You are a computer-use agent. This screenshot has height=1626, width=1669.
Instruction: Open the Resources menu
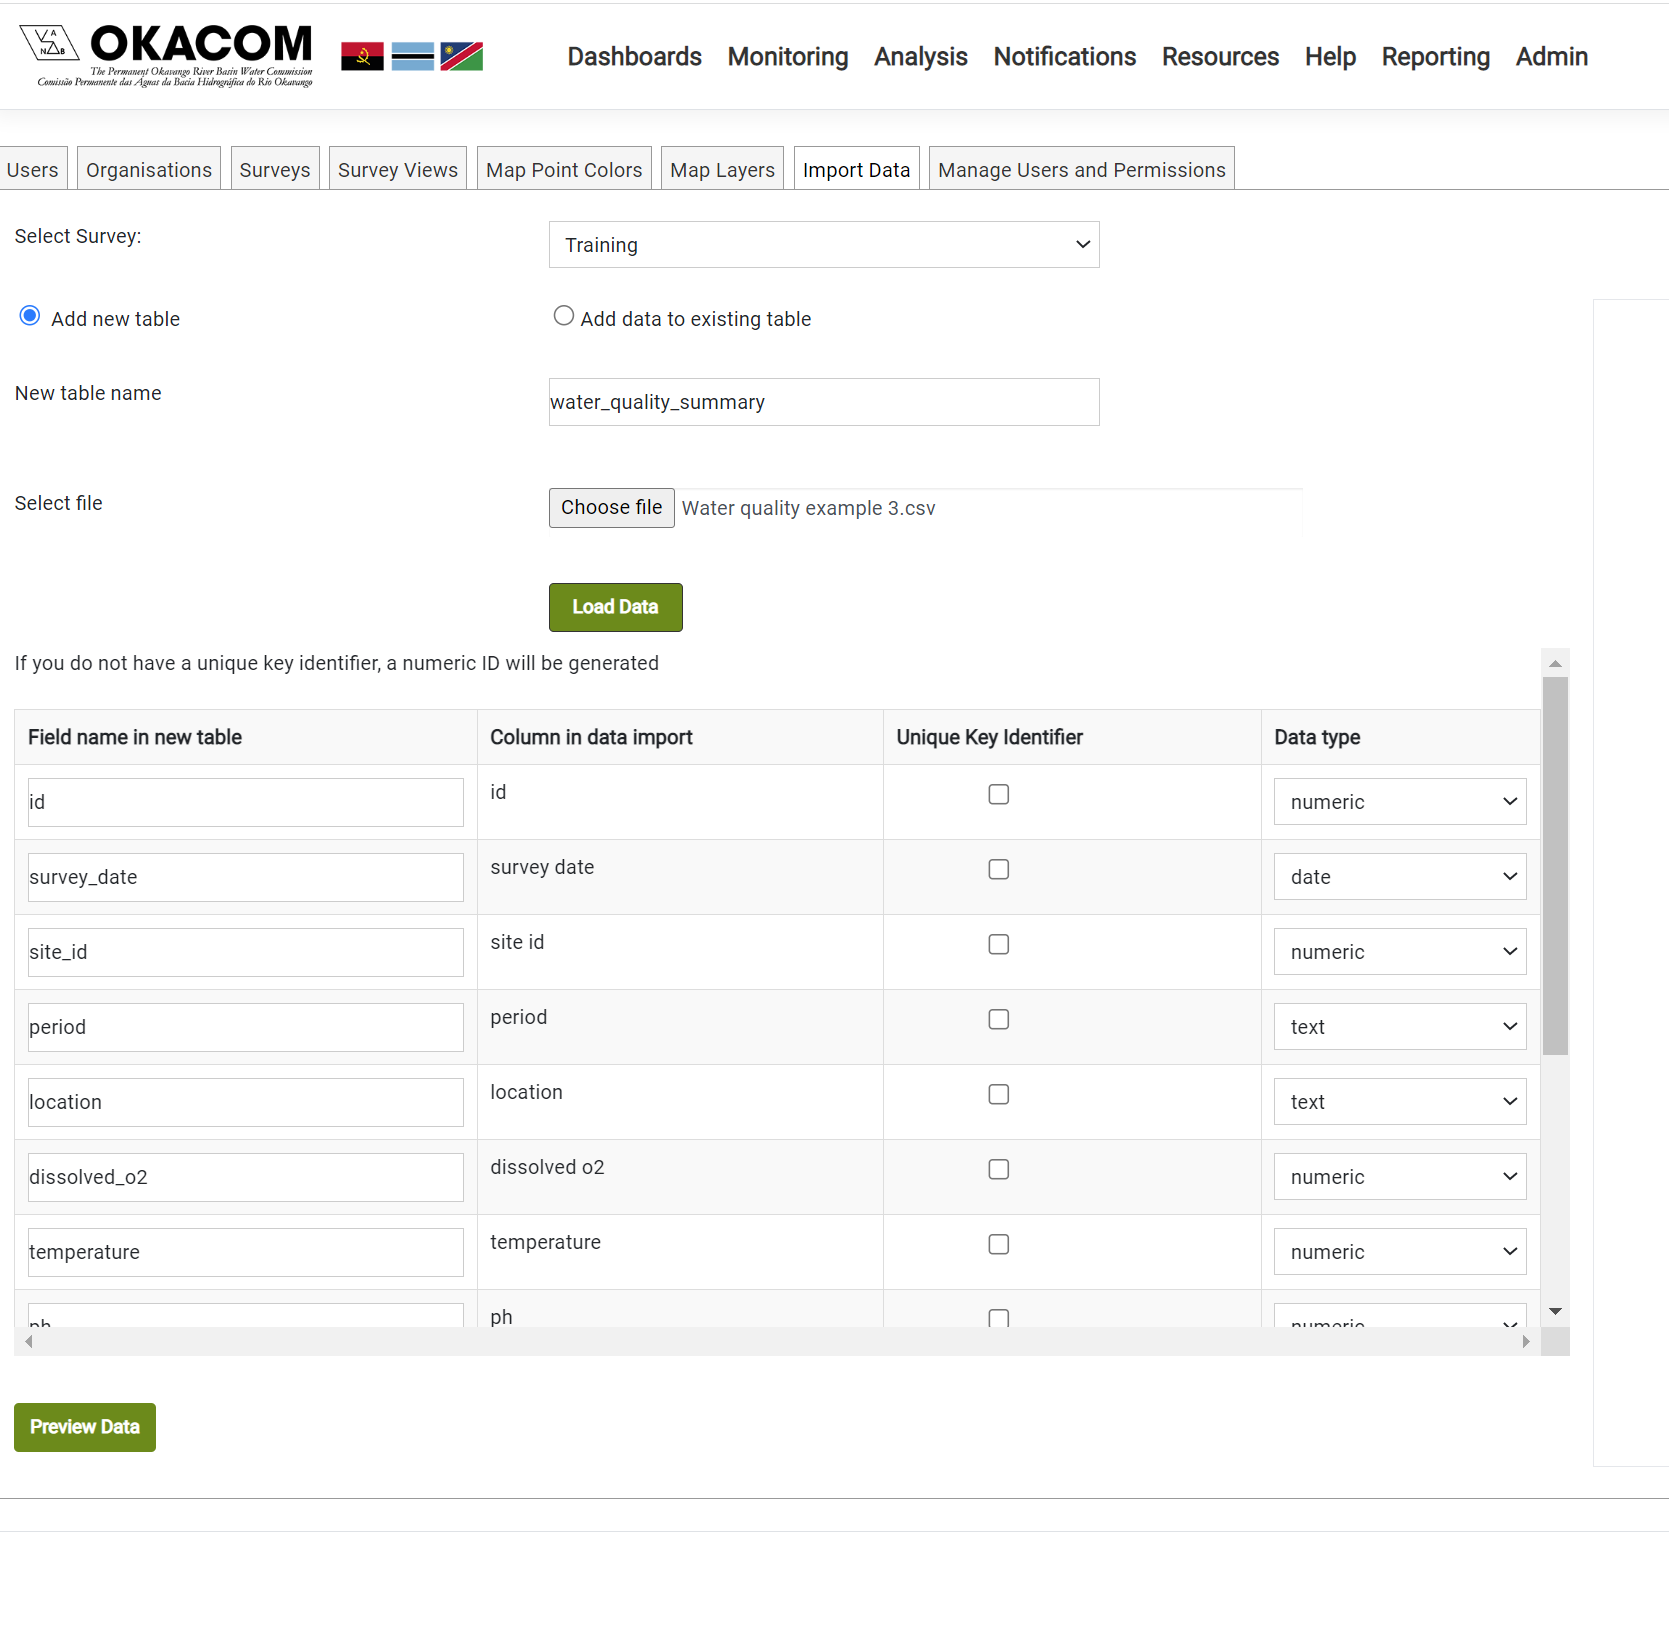[1220, 57]
